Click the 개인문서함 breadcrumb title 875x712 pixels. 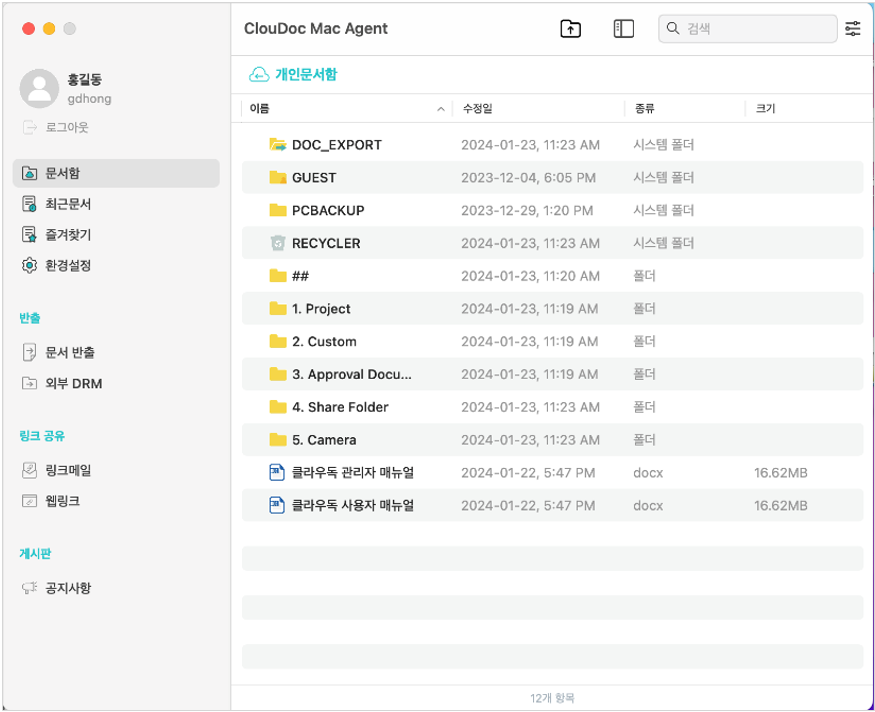pyautogui.click(x=306, y=74)
